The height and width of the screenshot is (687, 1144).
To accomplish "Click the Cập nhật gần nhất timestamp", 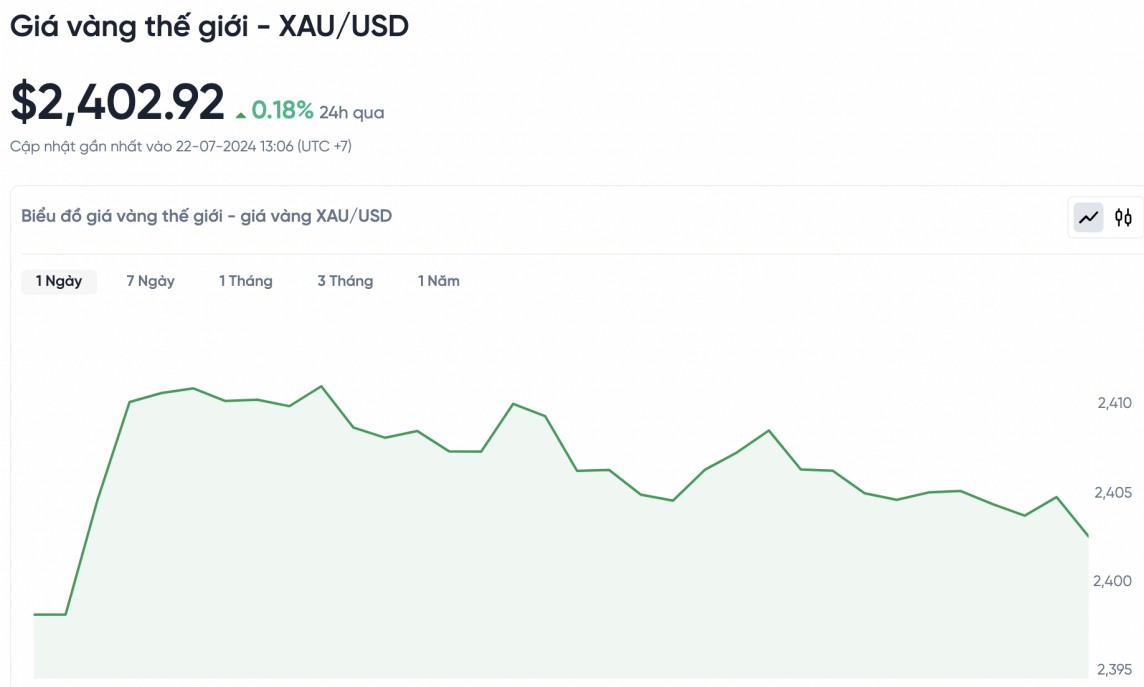I will coord(181,146).
